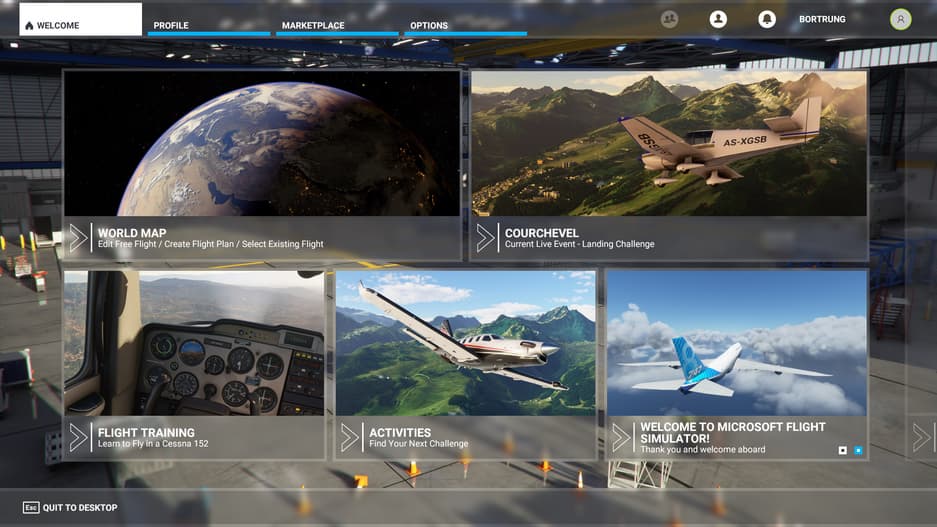937x527 pixels.
Task: Select the blue news page dot
Action: click(858, 450)
